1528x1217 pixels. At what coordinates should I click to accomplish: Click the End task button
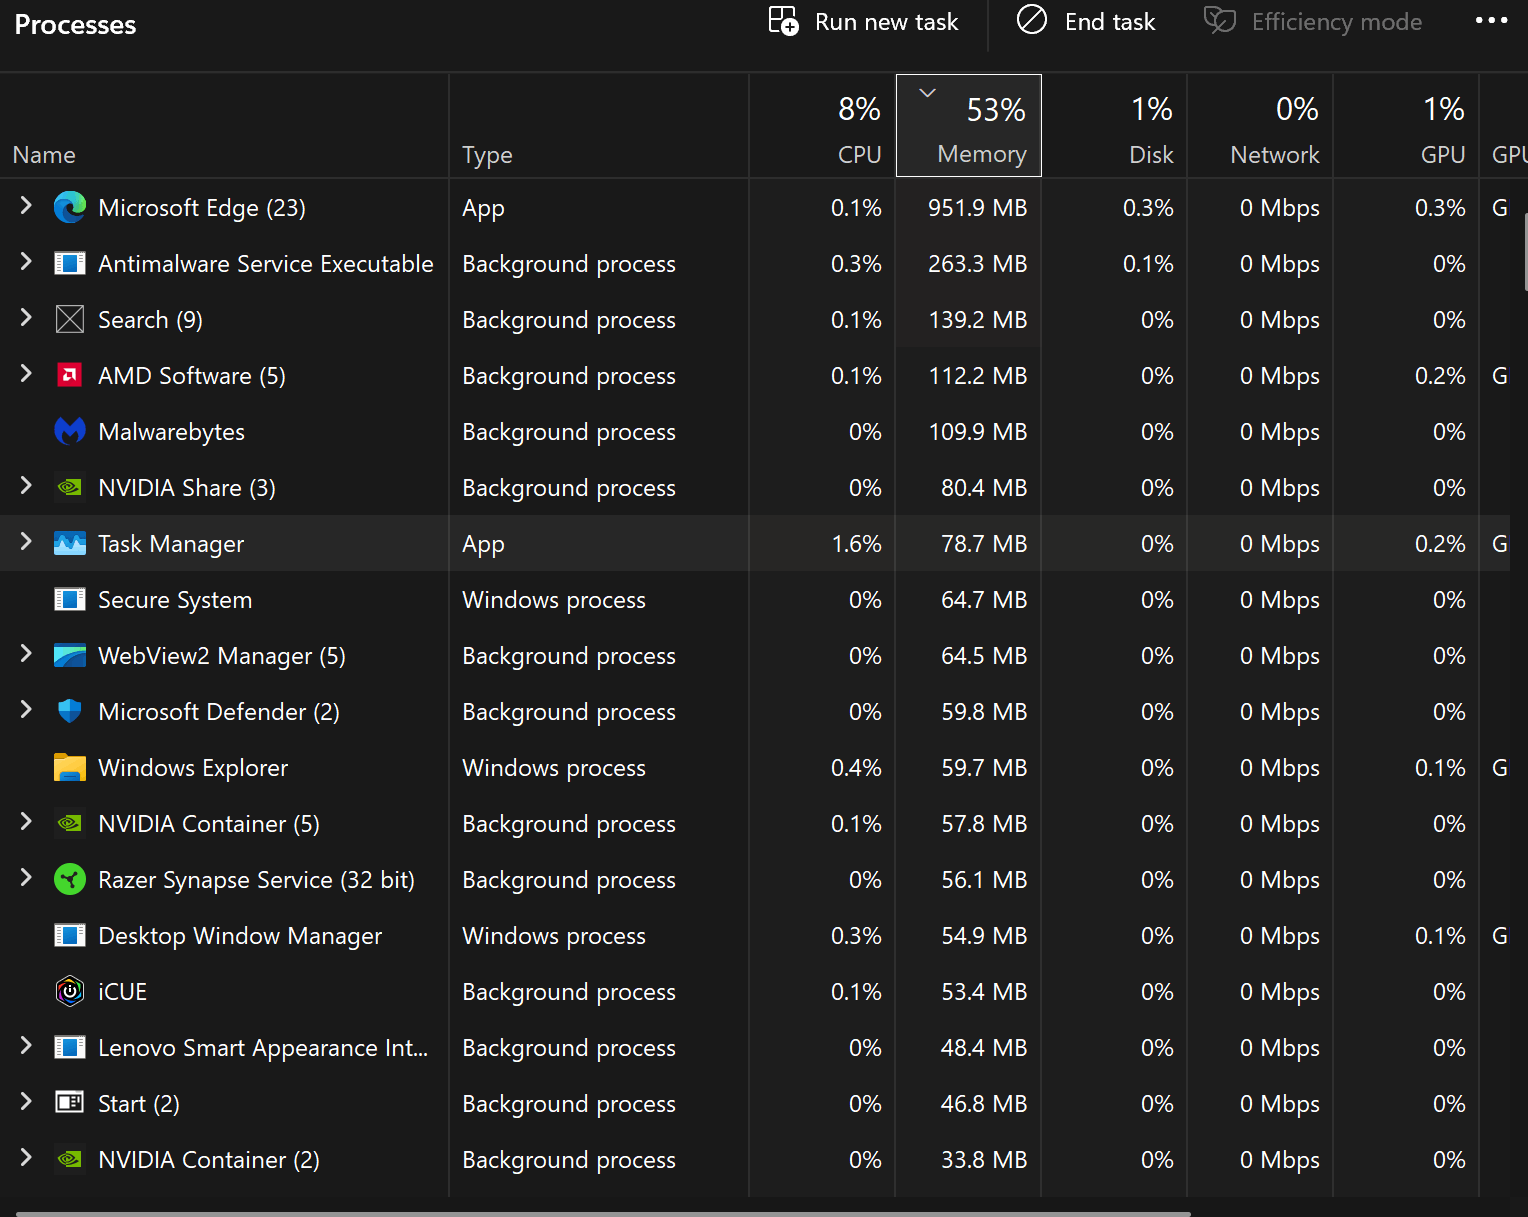(x=1086, y=22)
